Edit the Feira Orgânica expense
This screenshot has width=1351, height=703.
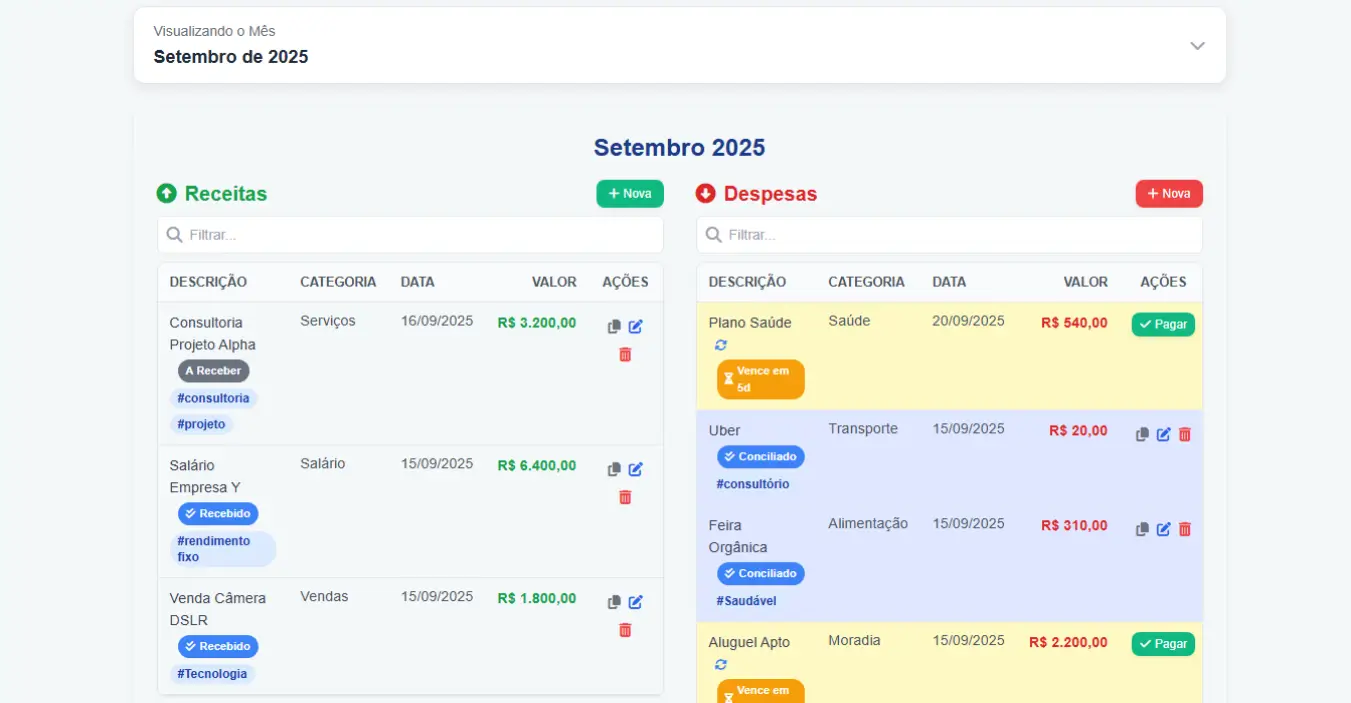[1163, 529]
